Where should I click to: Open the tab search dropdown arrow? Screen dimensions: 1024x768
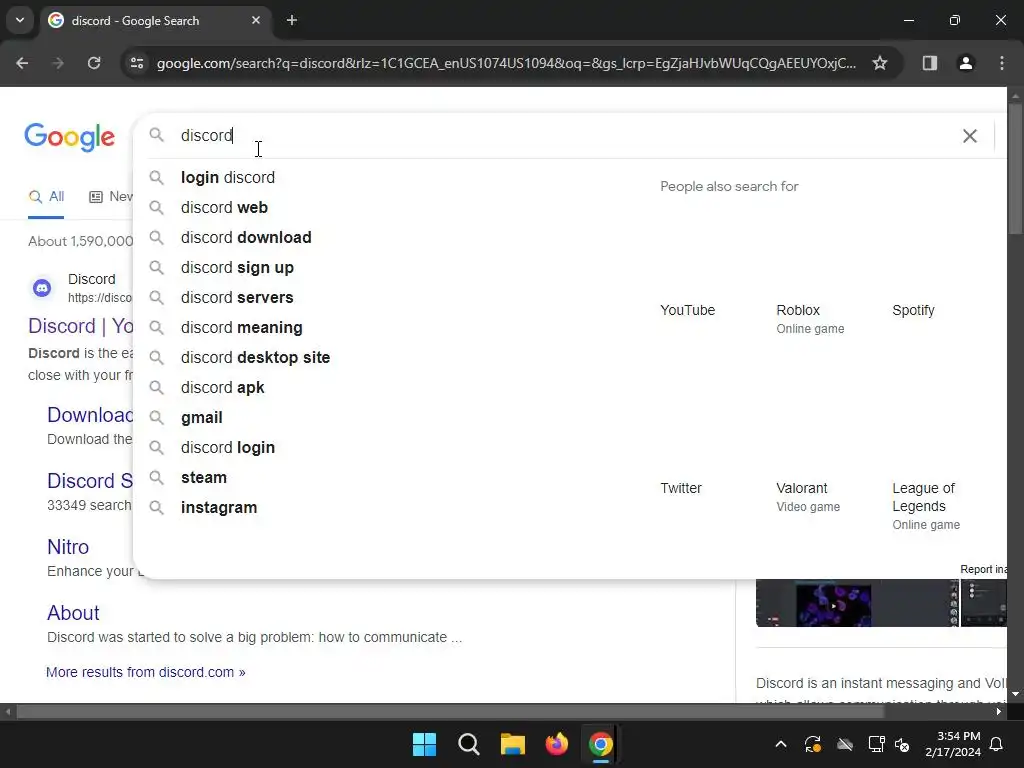(x=20, y=20)
